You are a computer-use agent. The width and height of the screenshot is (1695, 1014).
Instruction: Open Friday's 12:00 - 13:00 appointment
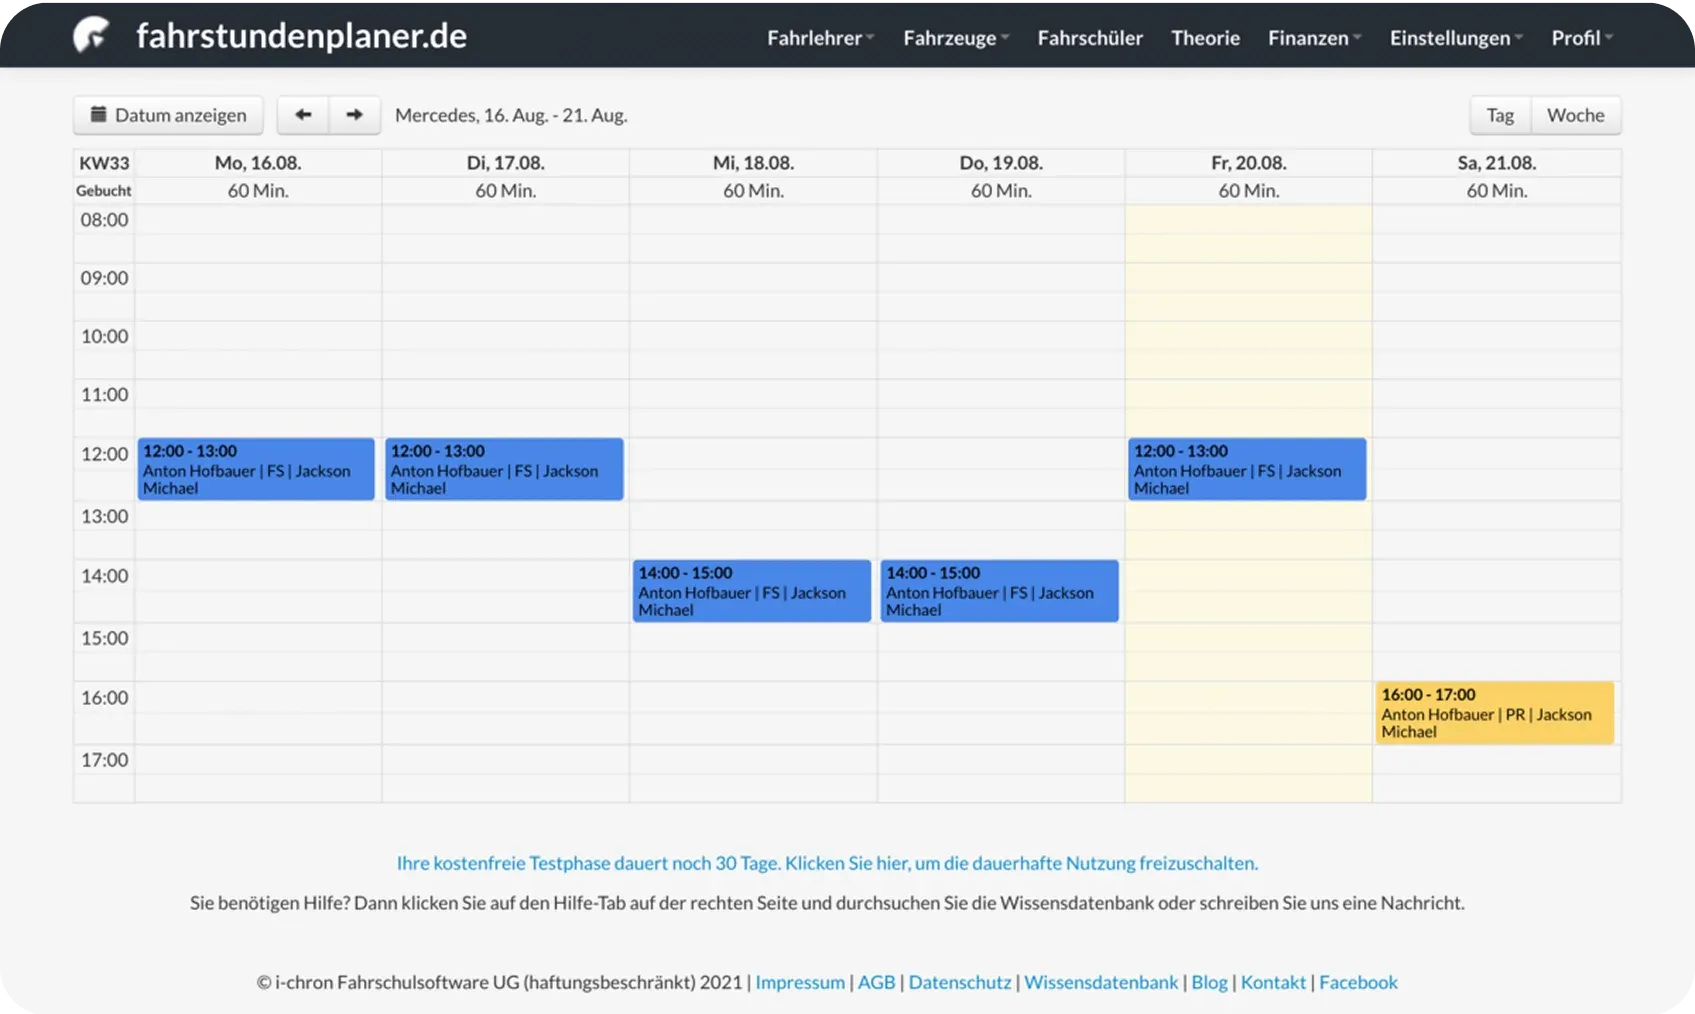point(1246,469)
